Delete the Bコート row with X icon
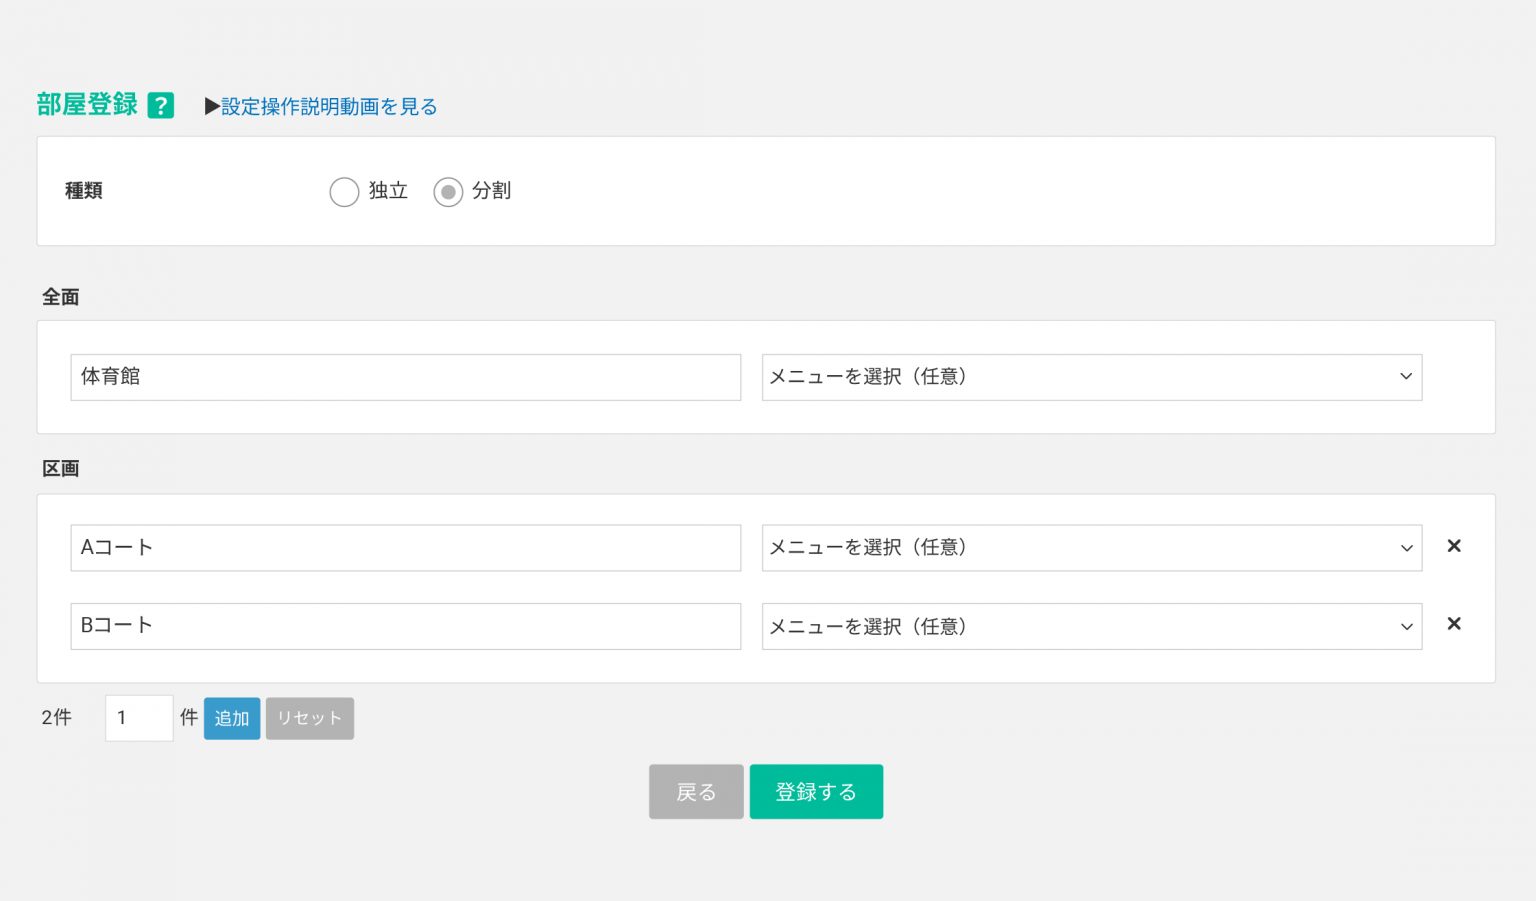The width and height of the screenshot is (1536, 901). click(1454, 624)
